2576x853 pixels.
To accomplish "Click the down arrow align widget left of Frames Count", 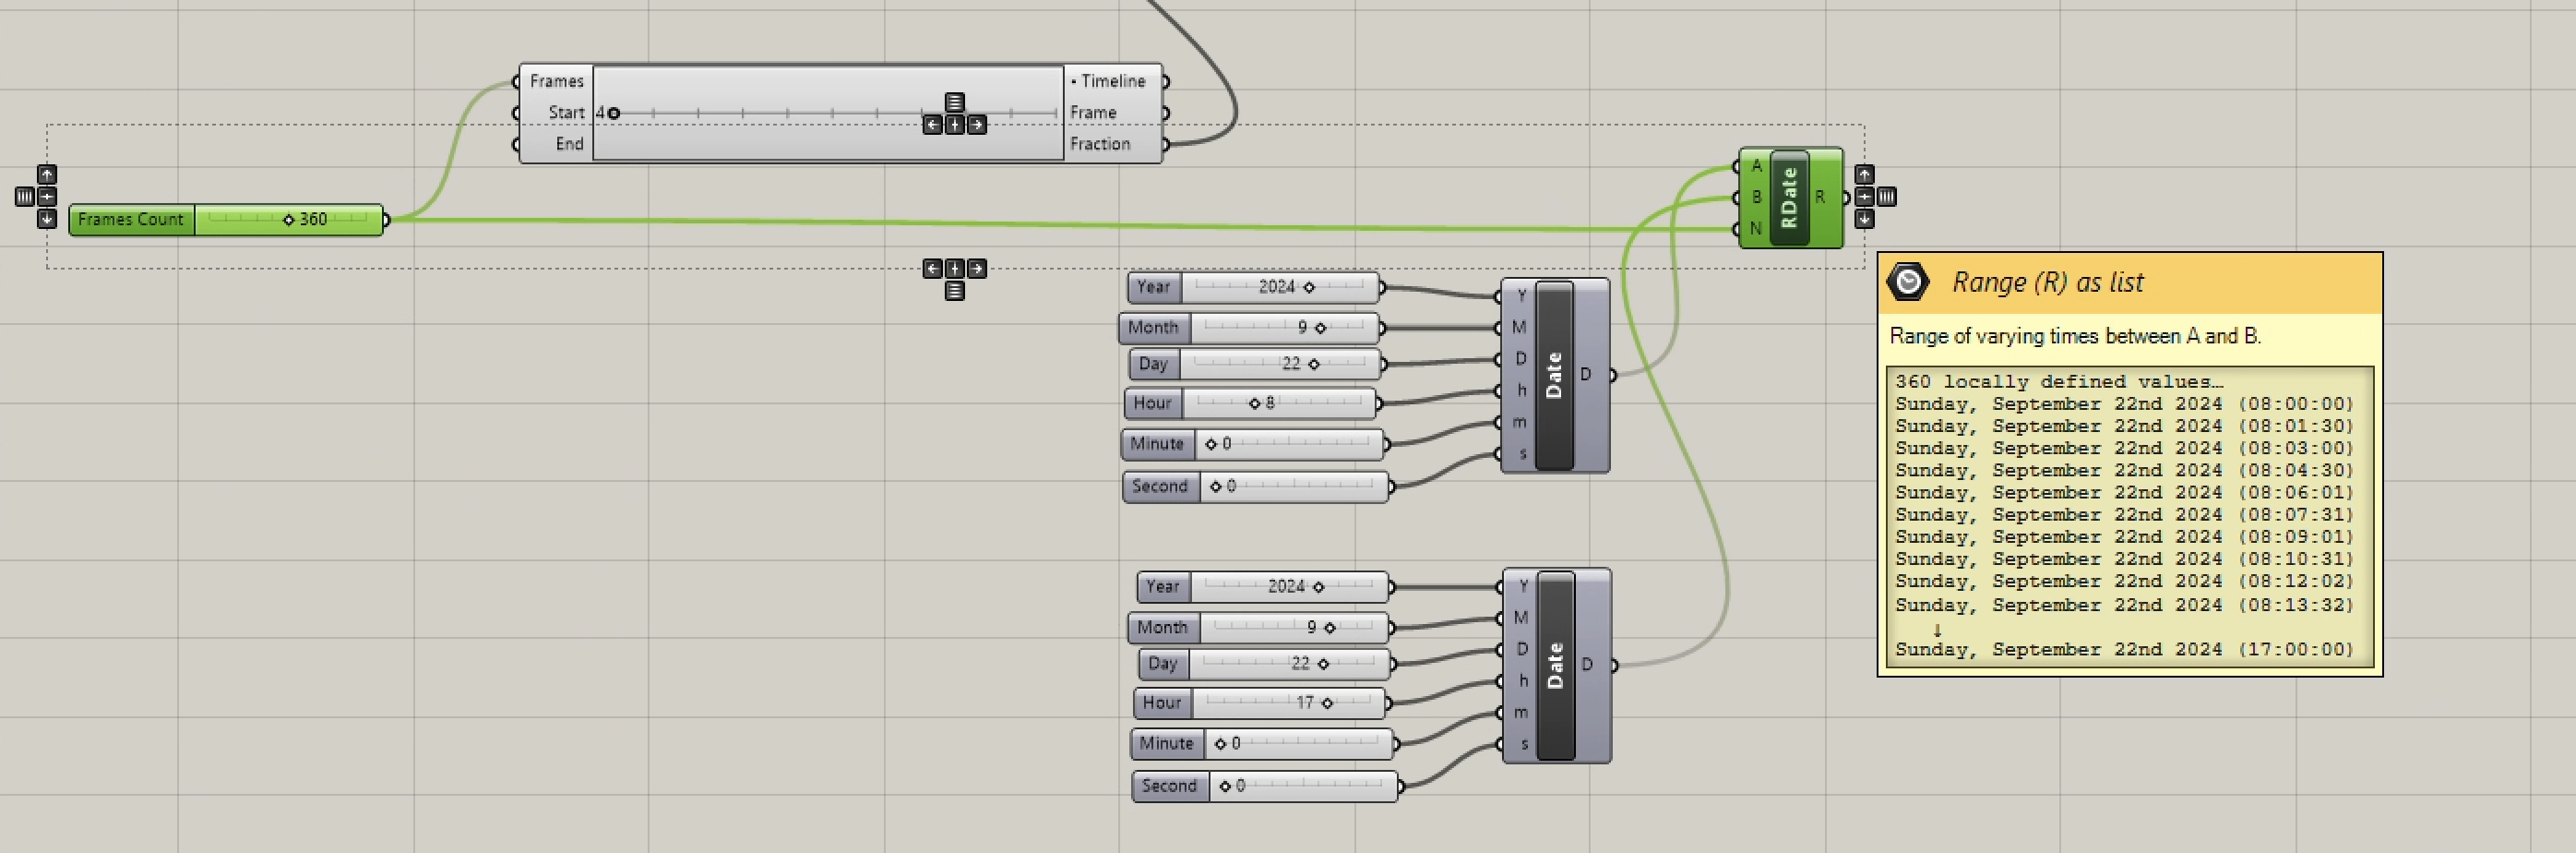I will point(47,218).
